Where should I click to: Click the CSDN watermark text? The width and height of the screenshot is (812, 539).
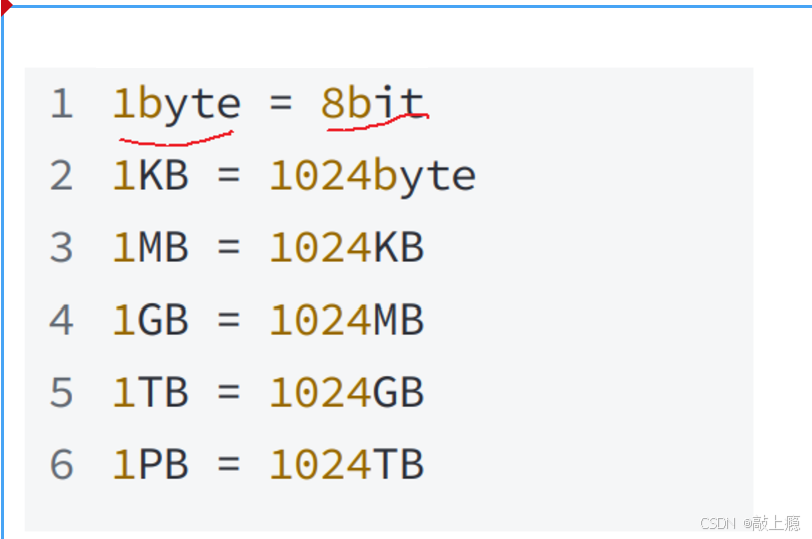(750, 523)
